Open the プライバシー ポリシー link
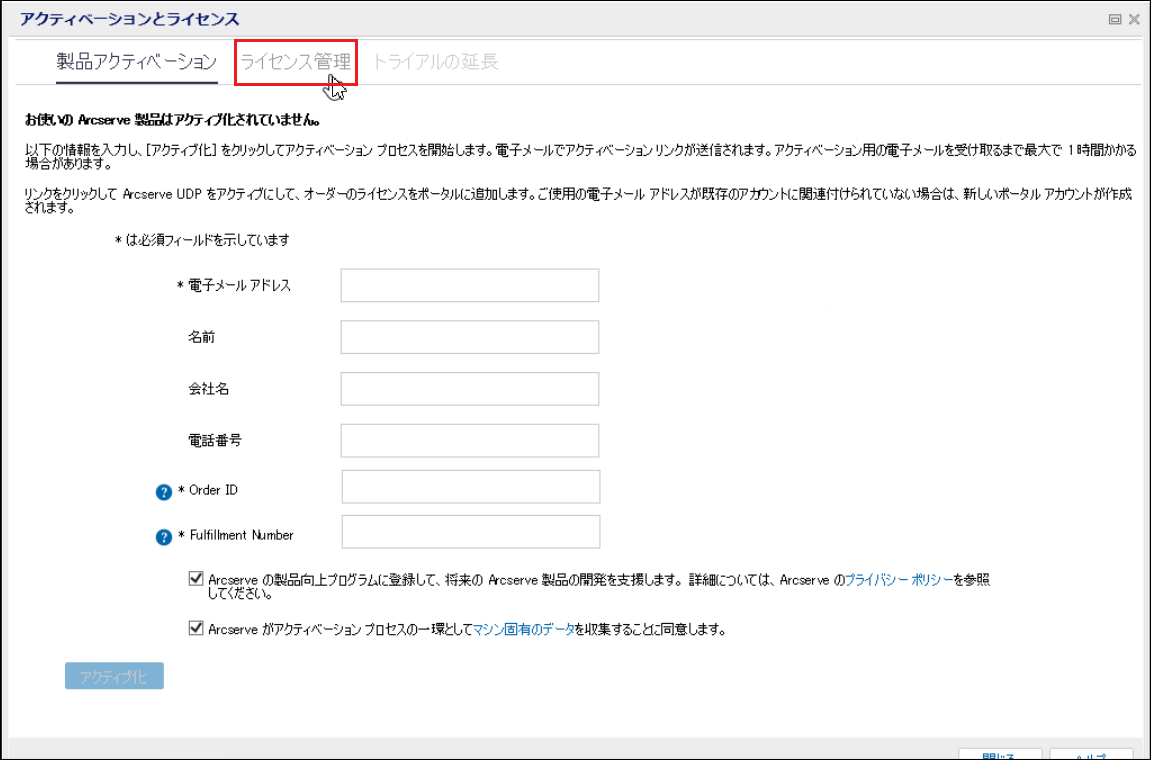The height and width of the screenshot is (760, 1151). [899, 580]
